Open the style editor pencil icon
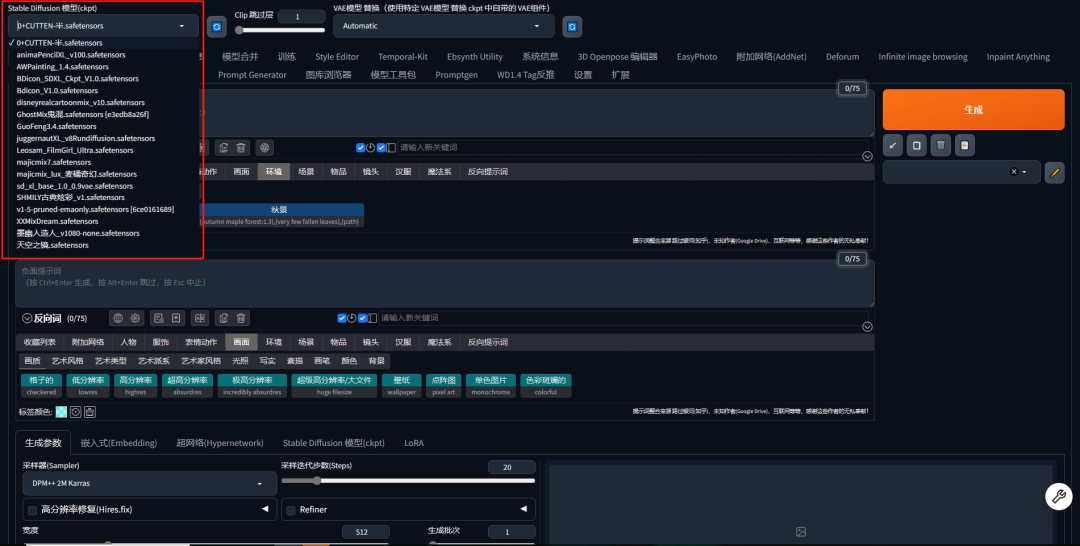The image size is (1080, 546). (x=1055, y=172)
